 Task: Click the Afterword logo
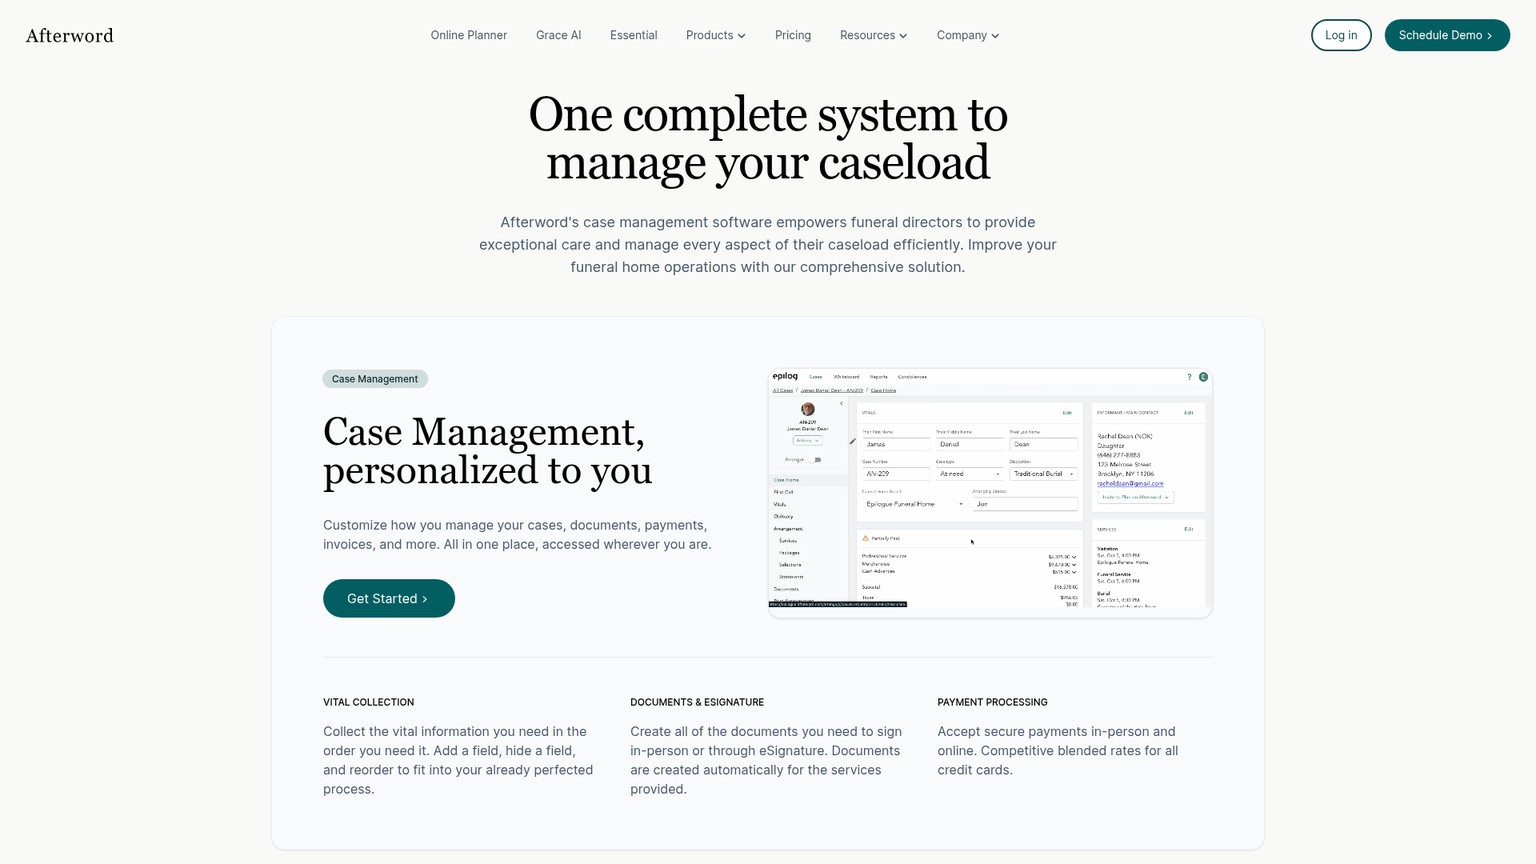click(x=70, y=36)
